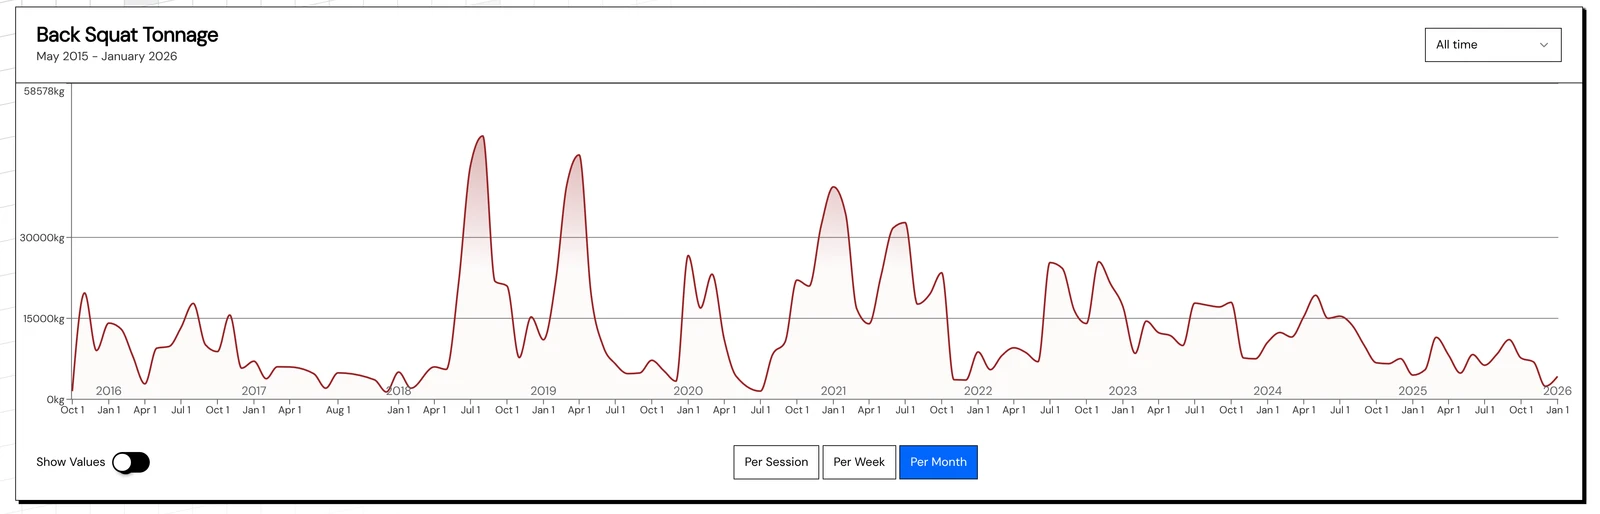Click the 2022 year label
1600x514 pixels.
coord(978,391)
